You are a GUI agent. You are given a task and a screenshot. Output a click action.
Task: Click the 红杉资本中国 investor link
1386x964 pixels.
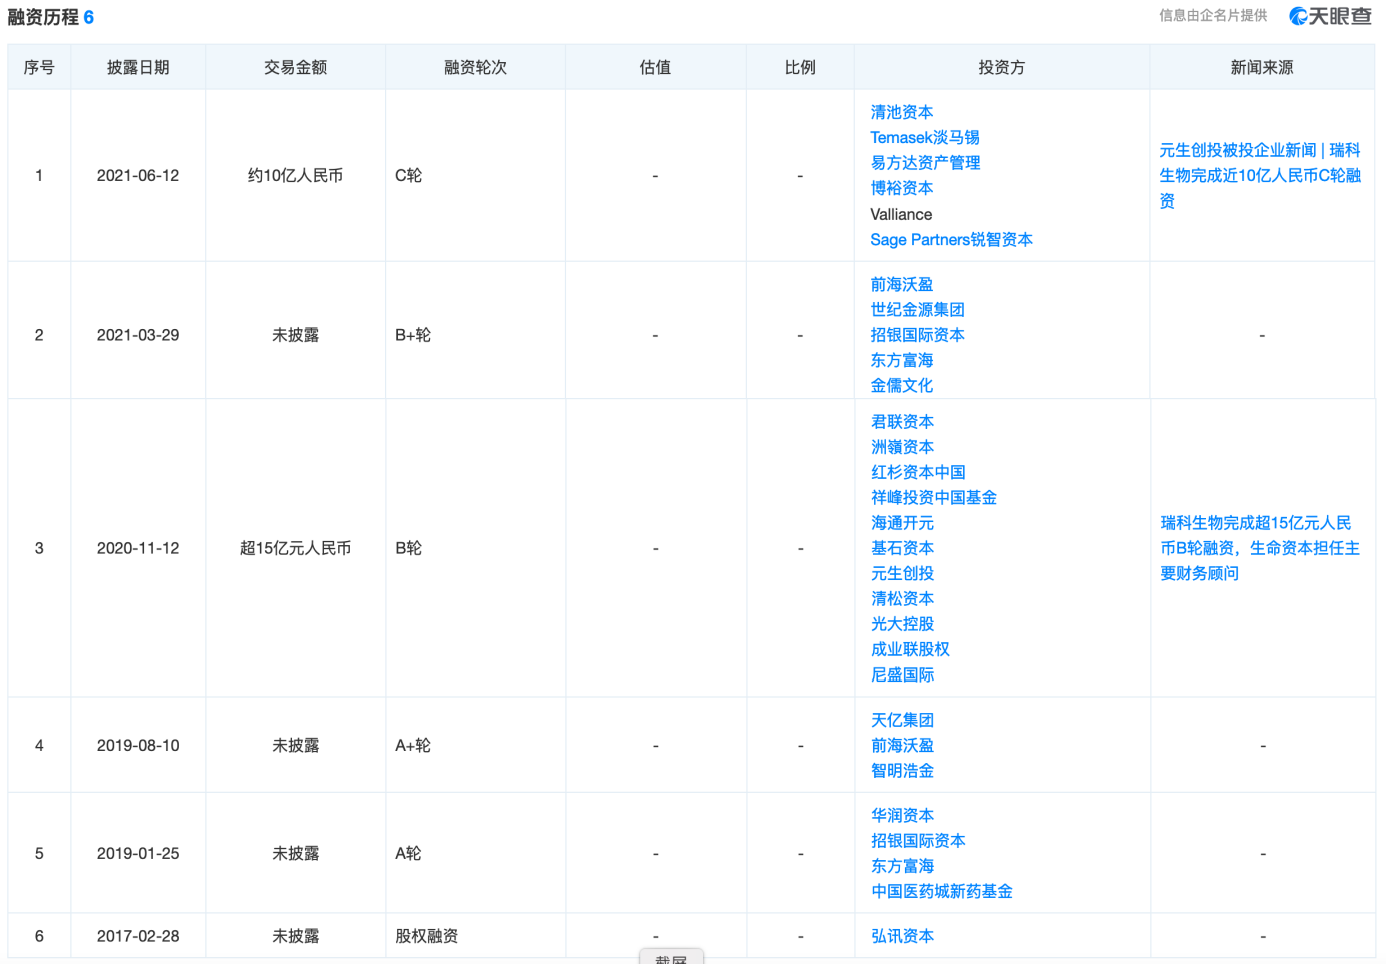tap(917, 472)
